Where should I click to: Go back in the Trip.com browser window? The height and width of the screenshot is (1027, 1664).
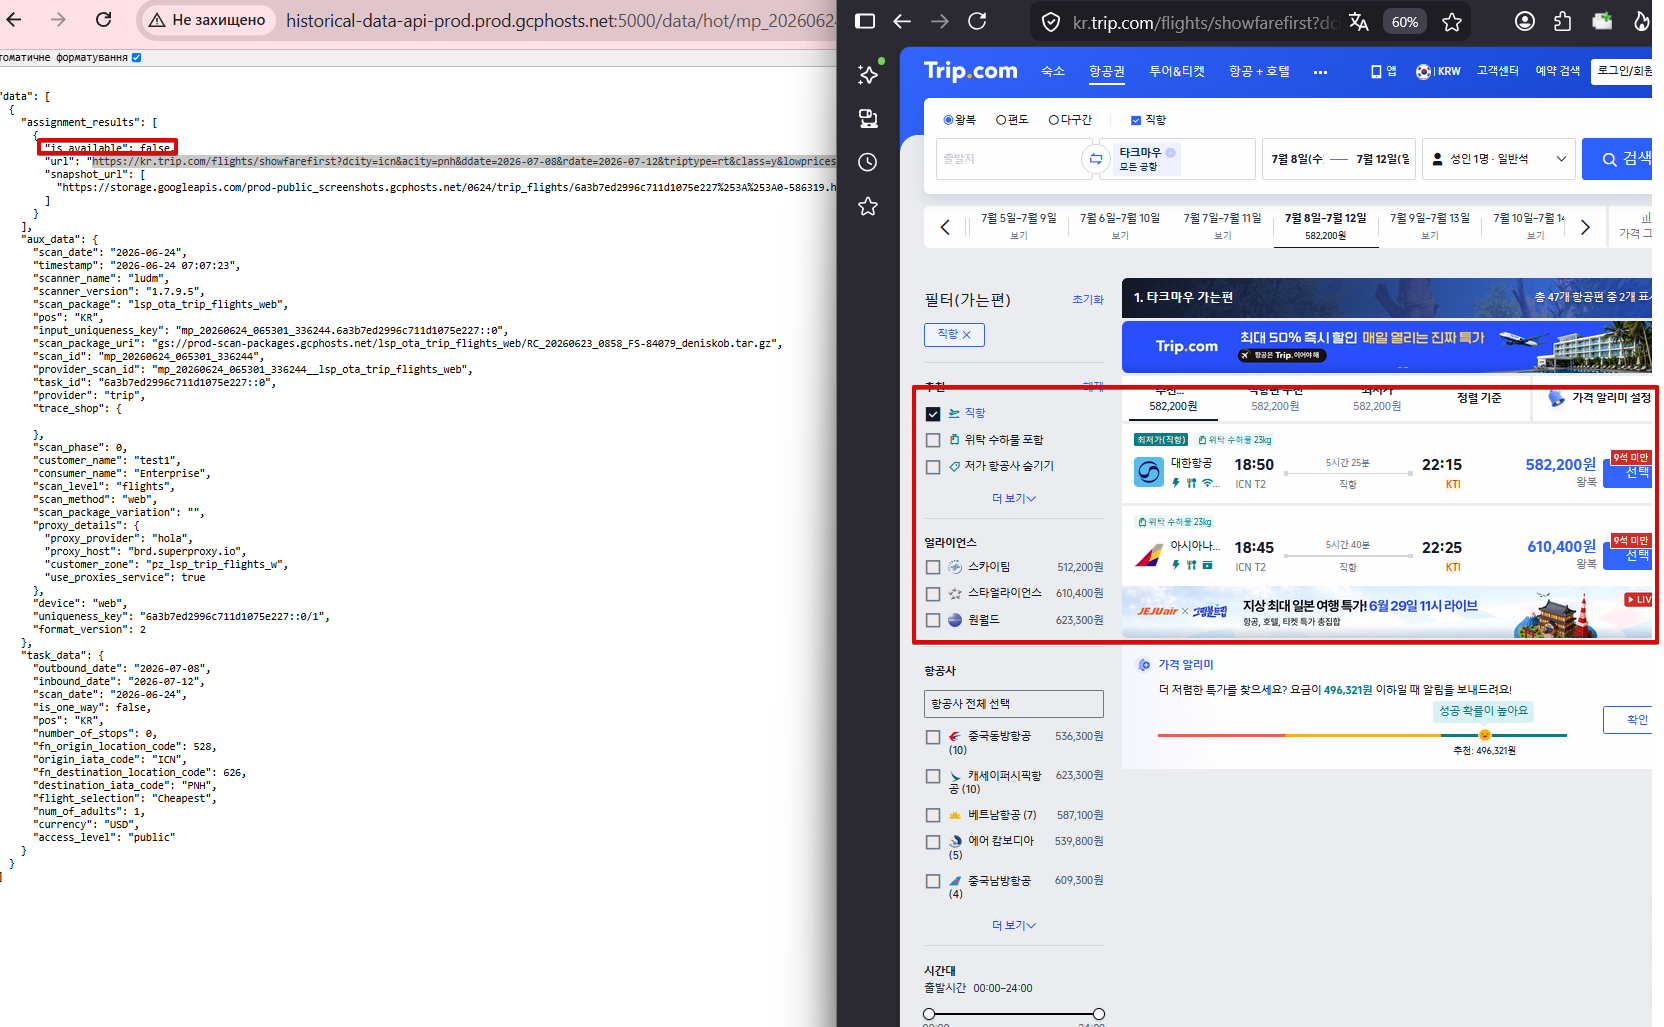(902, 21)
